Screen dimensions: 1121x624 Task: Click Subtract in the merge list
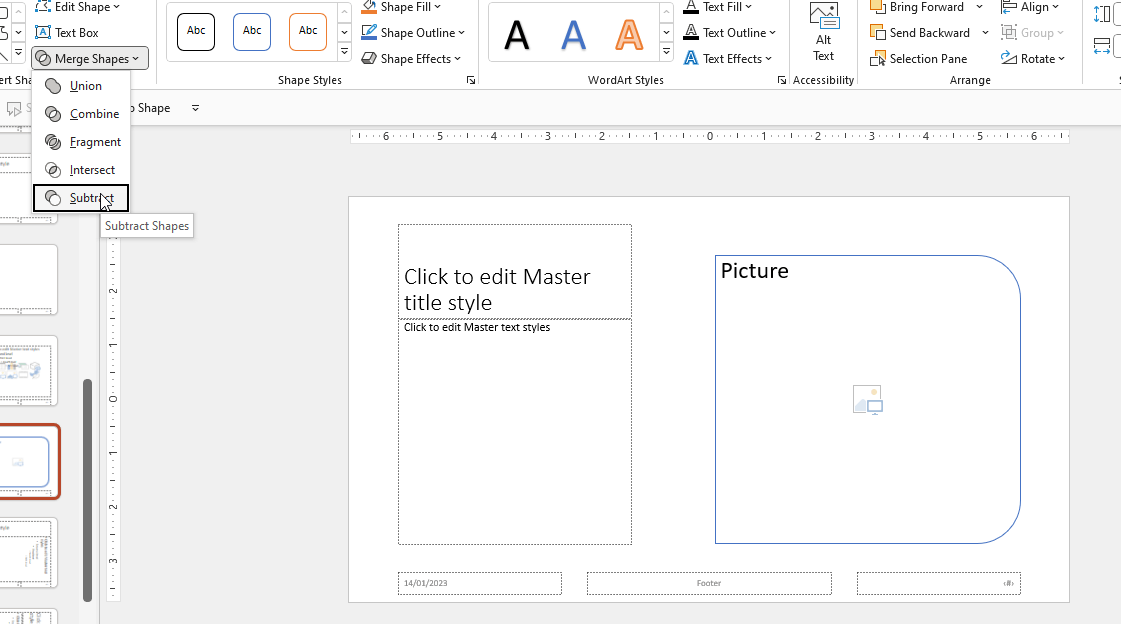(x=90, y=198)
